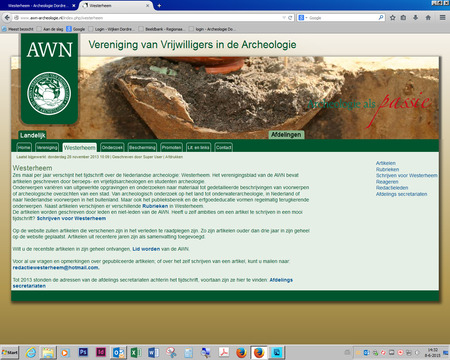450x360 pixels.
Task: Select the Landelijk section tab
Action: [x=32, y=135]
